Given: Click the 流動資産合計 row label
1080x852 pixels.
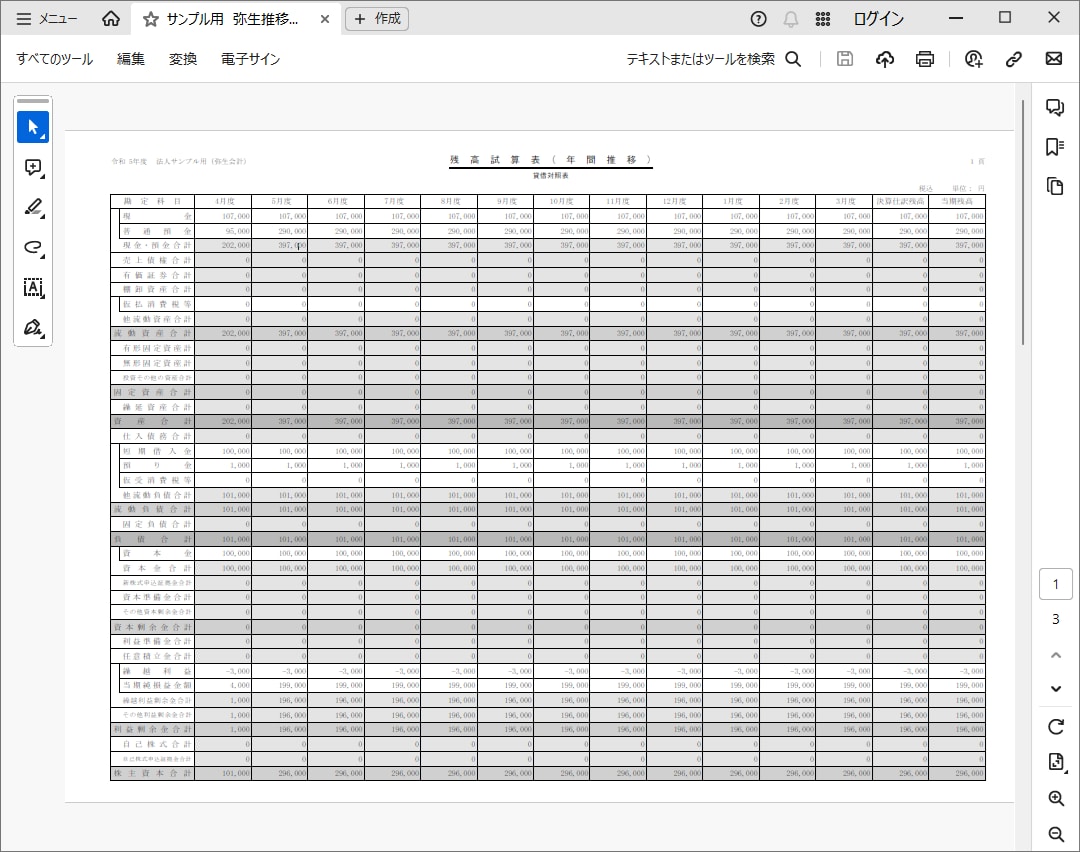Looking at the screenshot, I should click(153, 333).
